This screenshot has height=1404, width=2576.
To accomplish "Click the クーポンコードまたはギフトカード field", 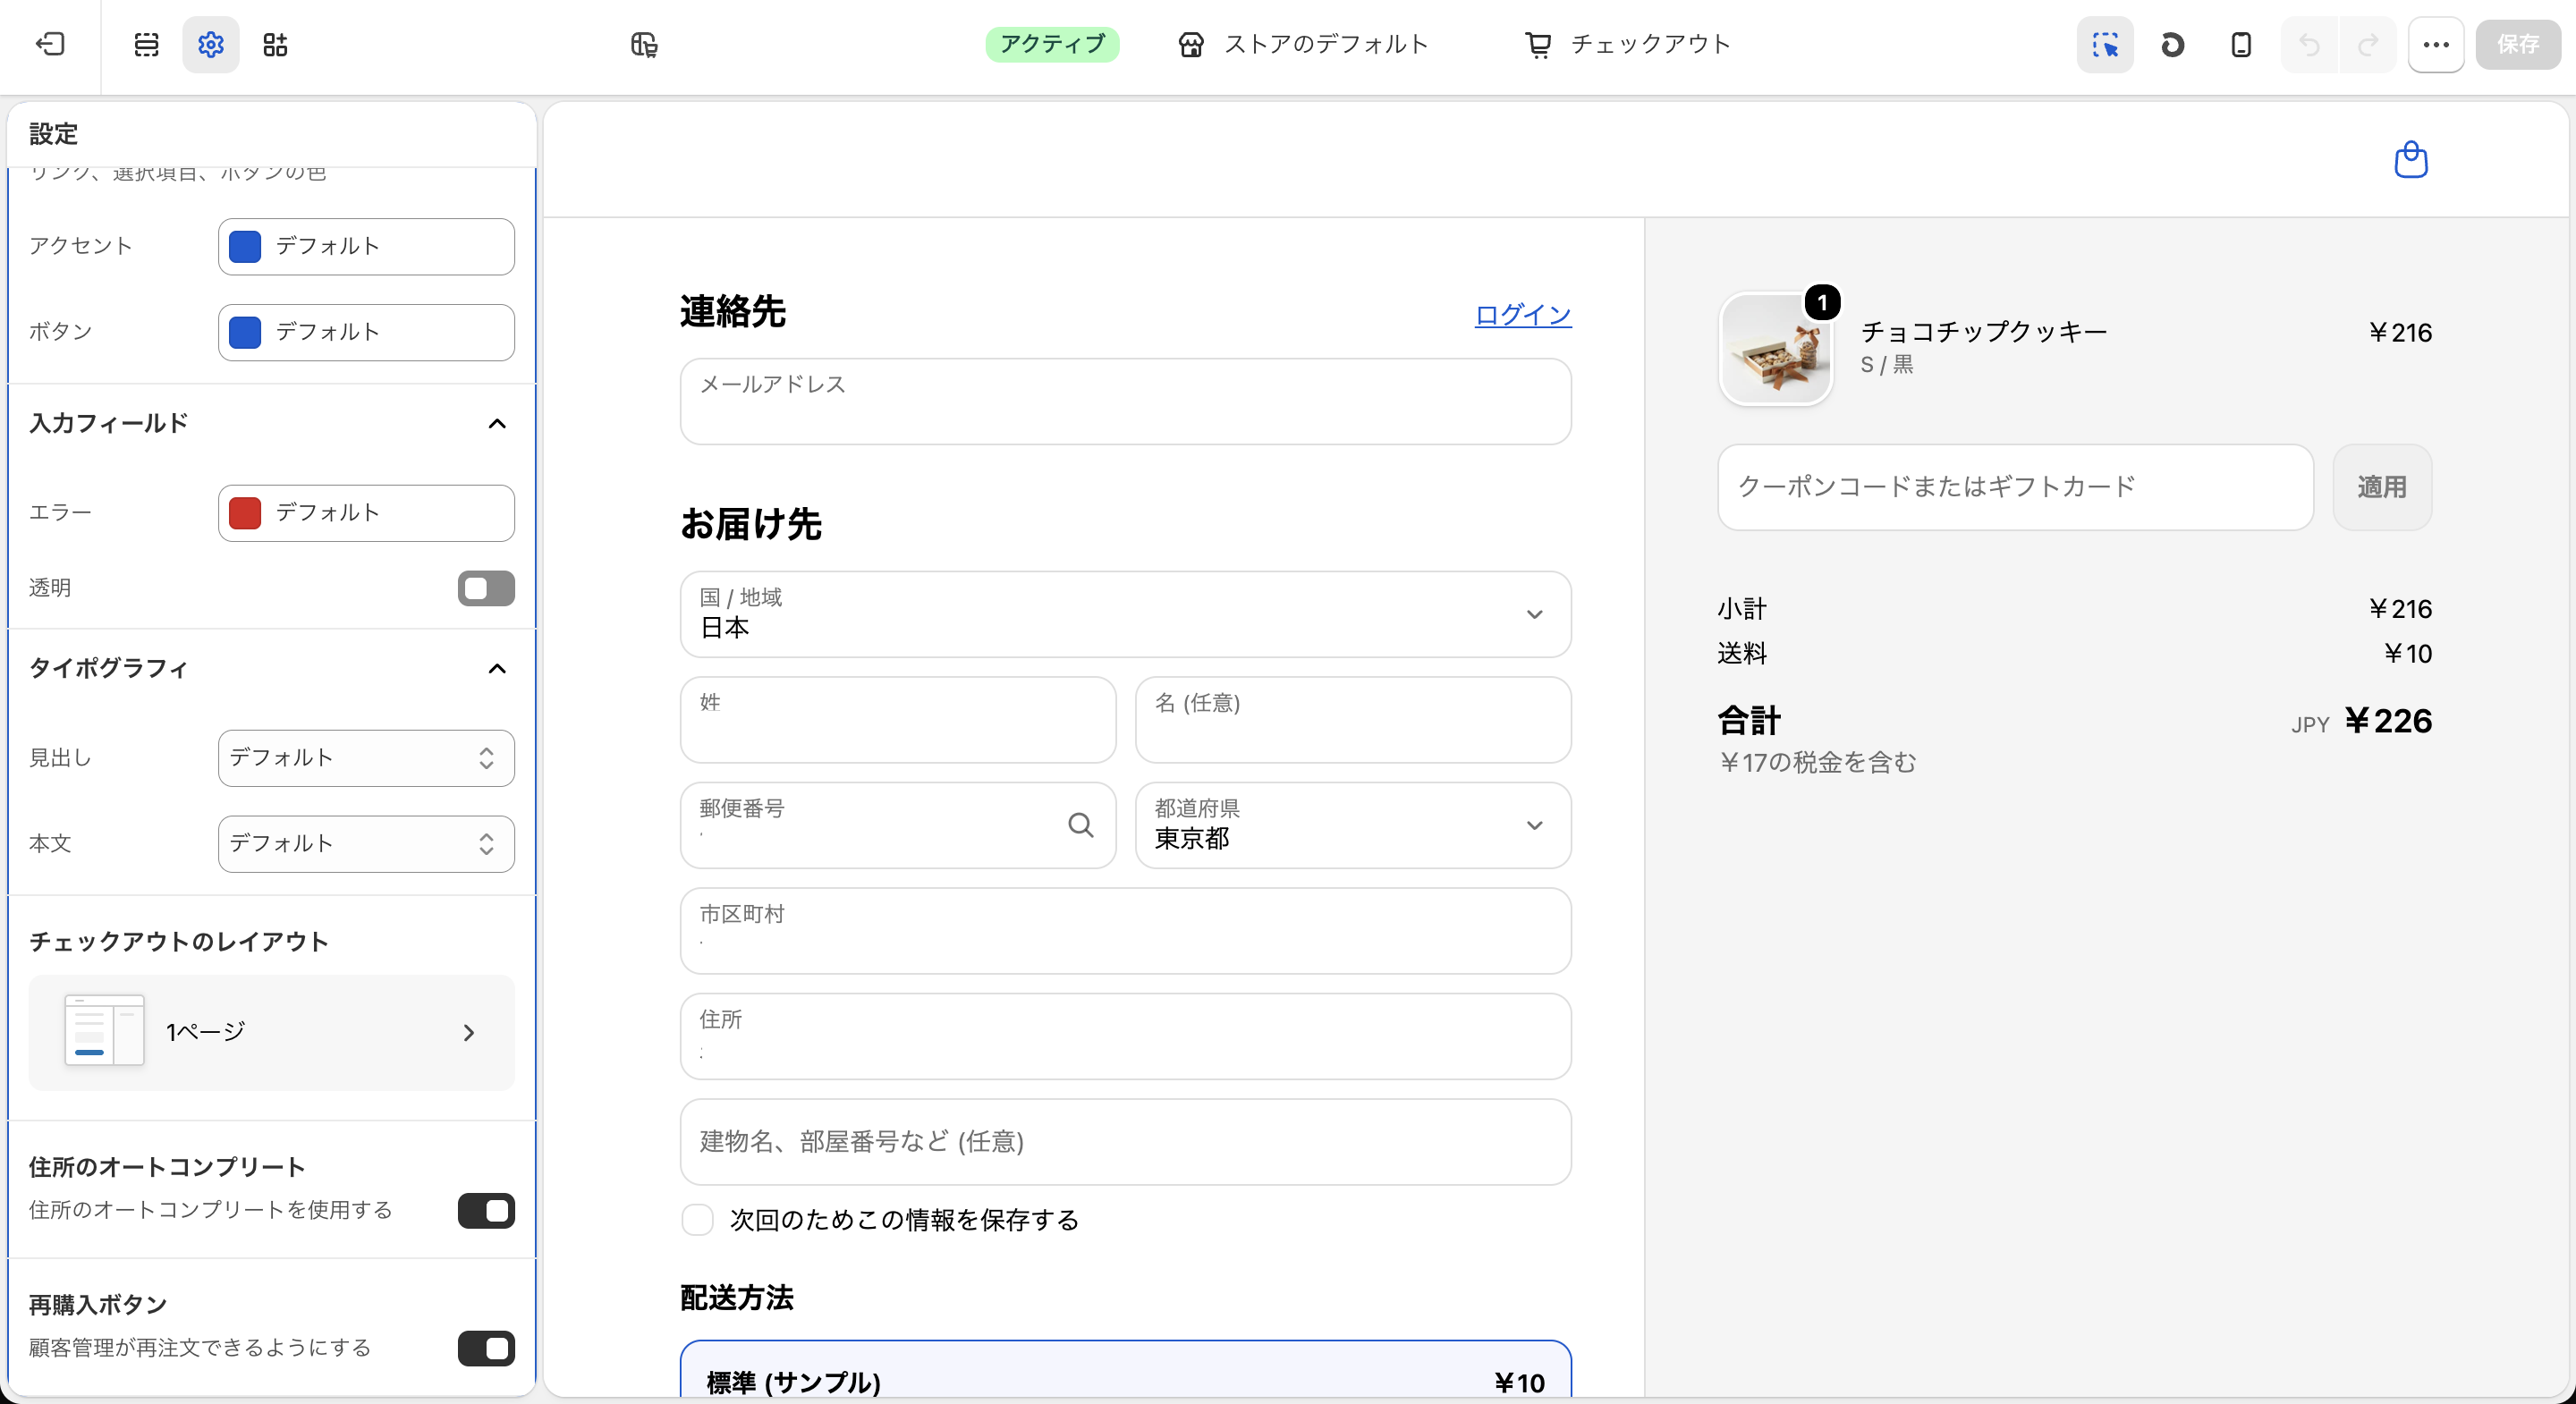I will [2015, 487].
